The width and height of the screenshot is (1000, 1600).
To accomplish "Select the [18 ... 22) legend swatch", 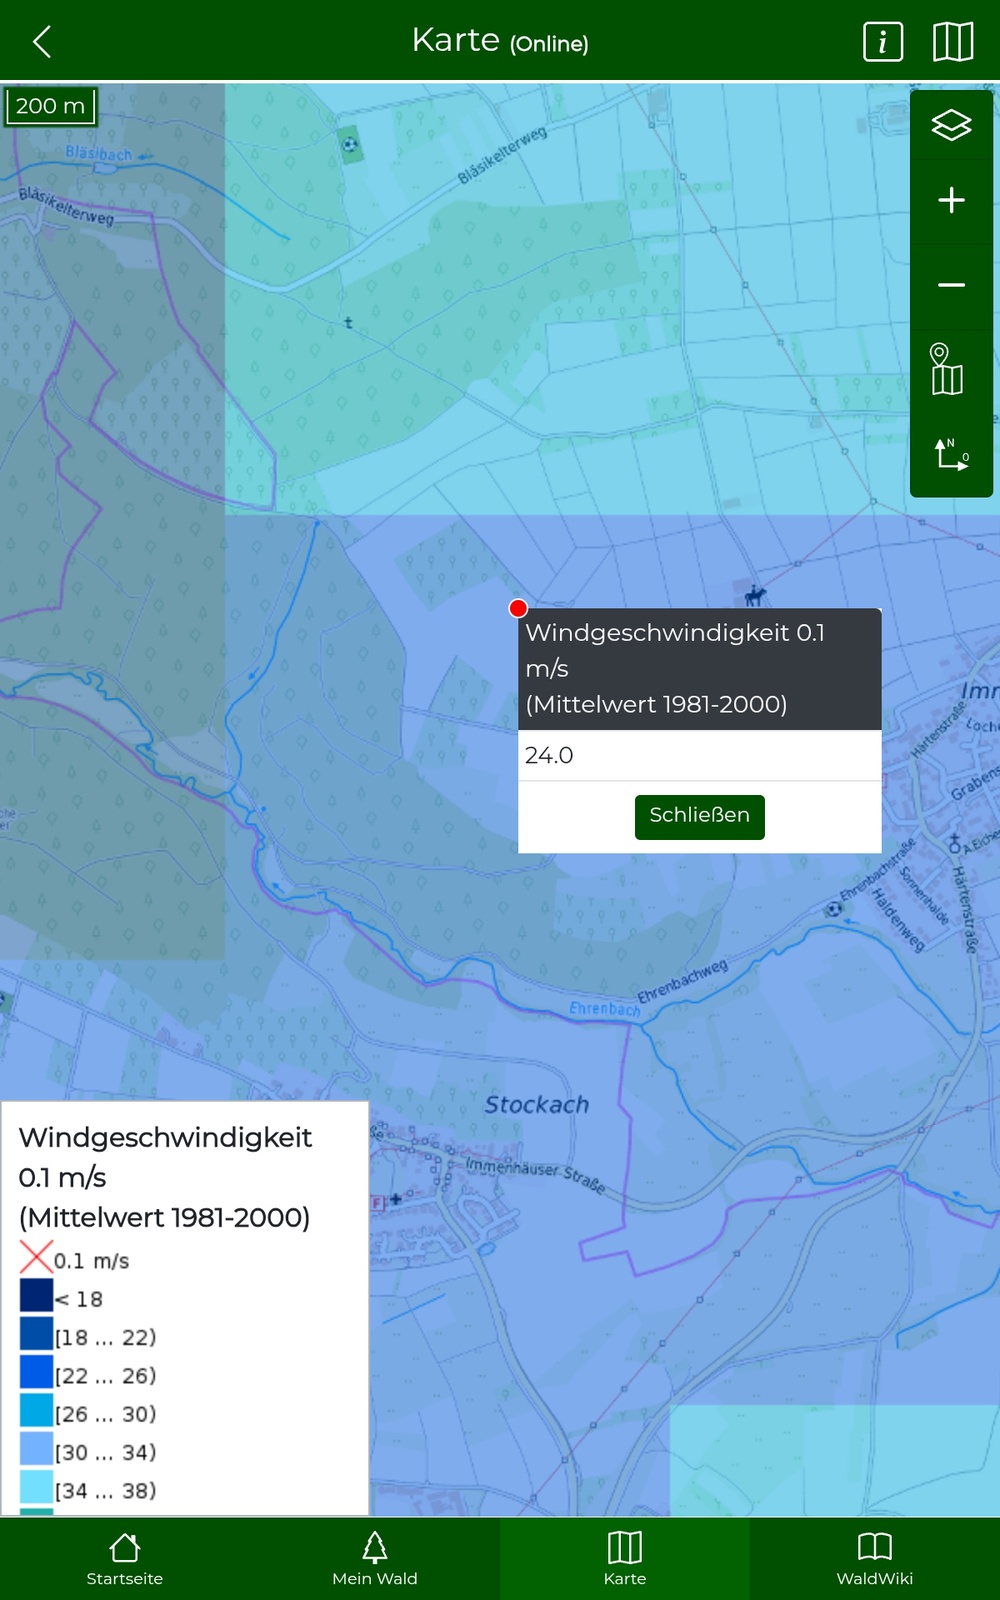I will click(x=36, y=1334).
